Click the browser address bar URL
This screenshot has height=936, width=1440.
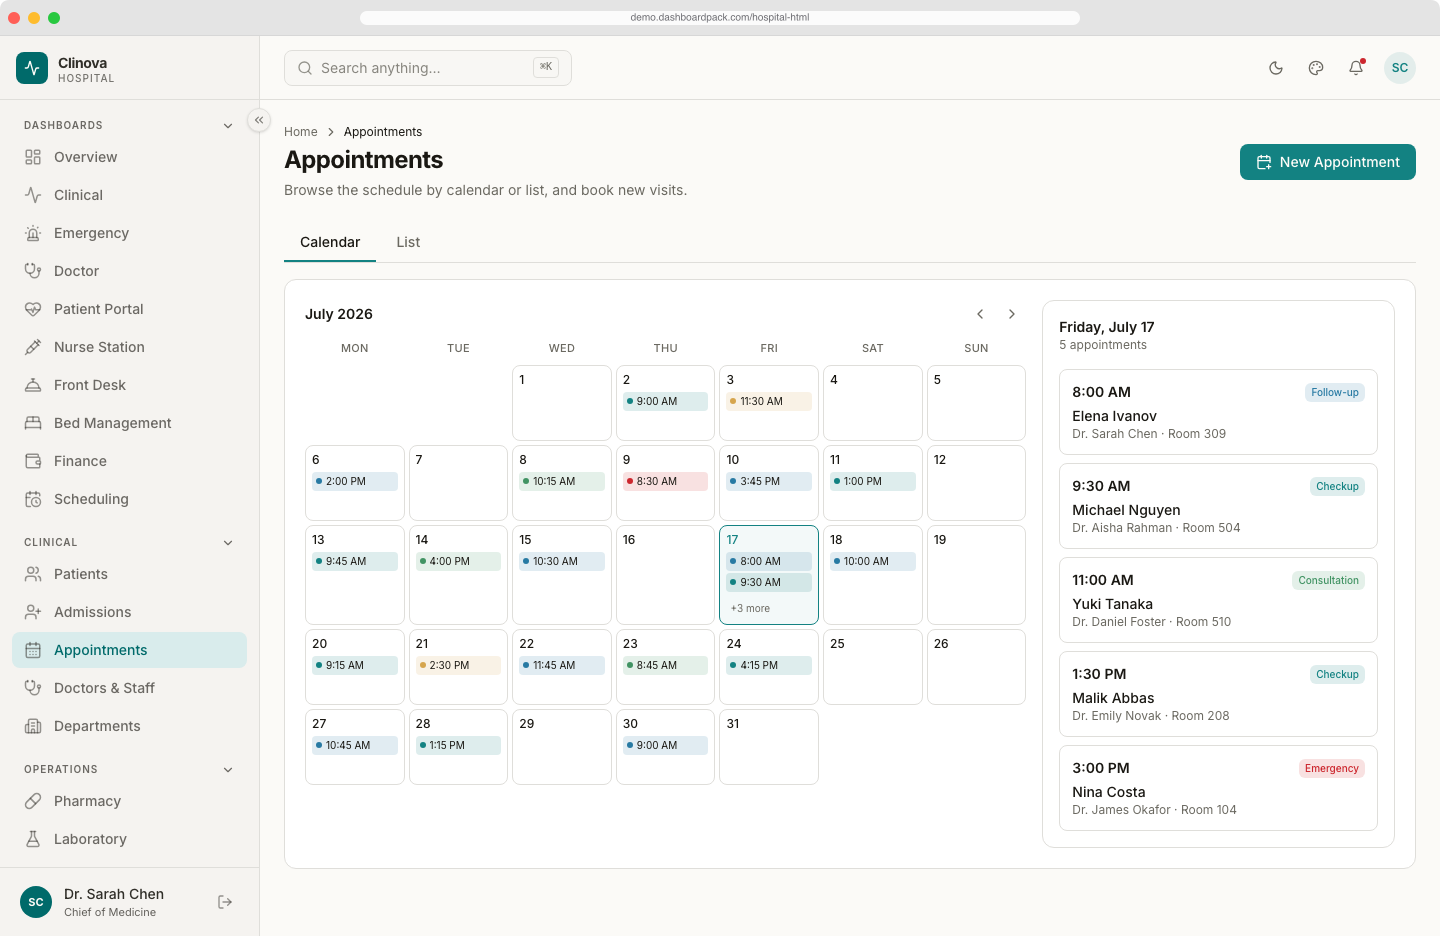[720, 17]
